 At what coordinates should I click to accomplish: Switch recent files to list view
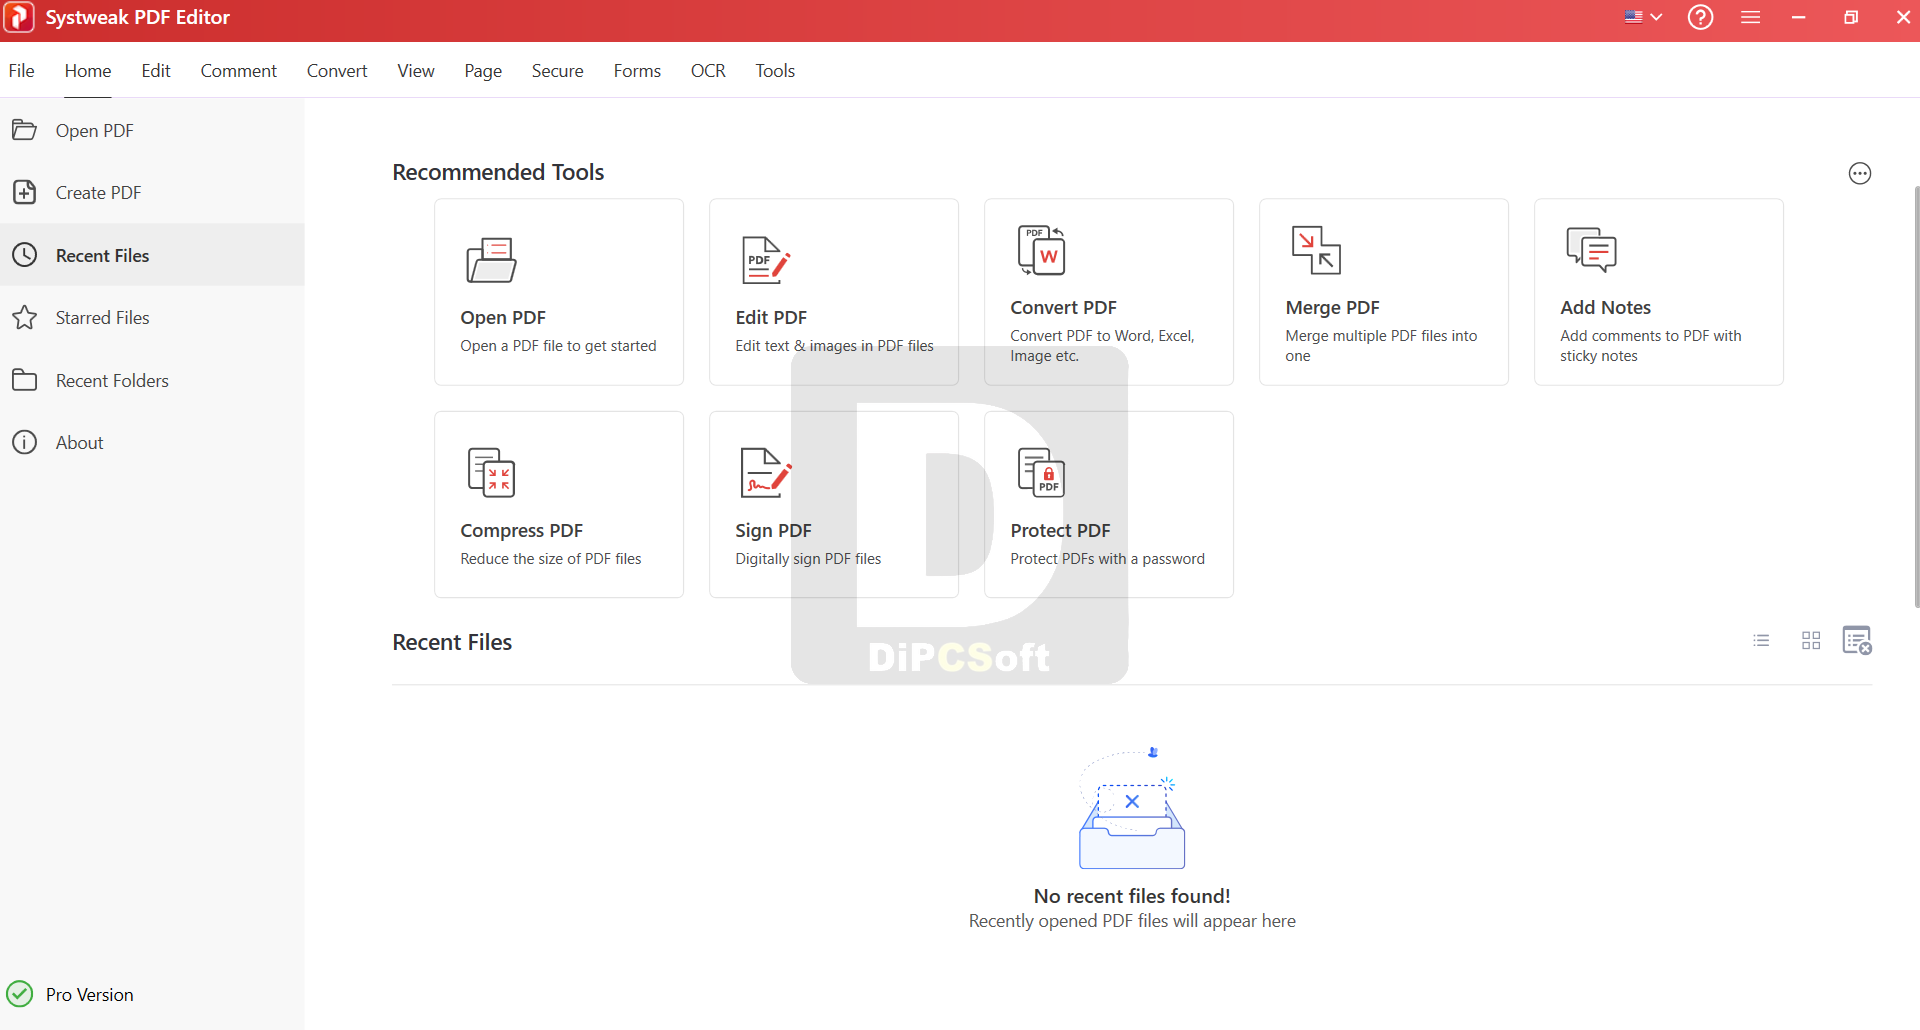point(1761,640)
